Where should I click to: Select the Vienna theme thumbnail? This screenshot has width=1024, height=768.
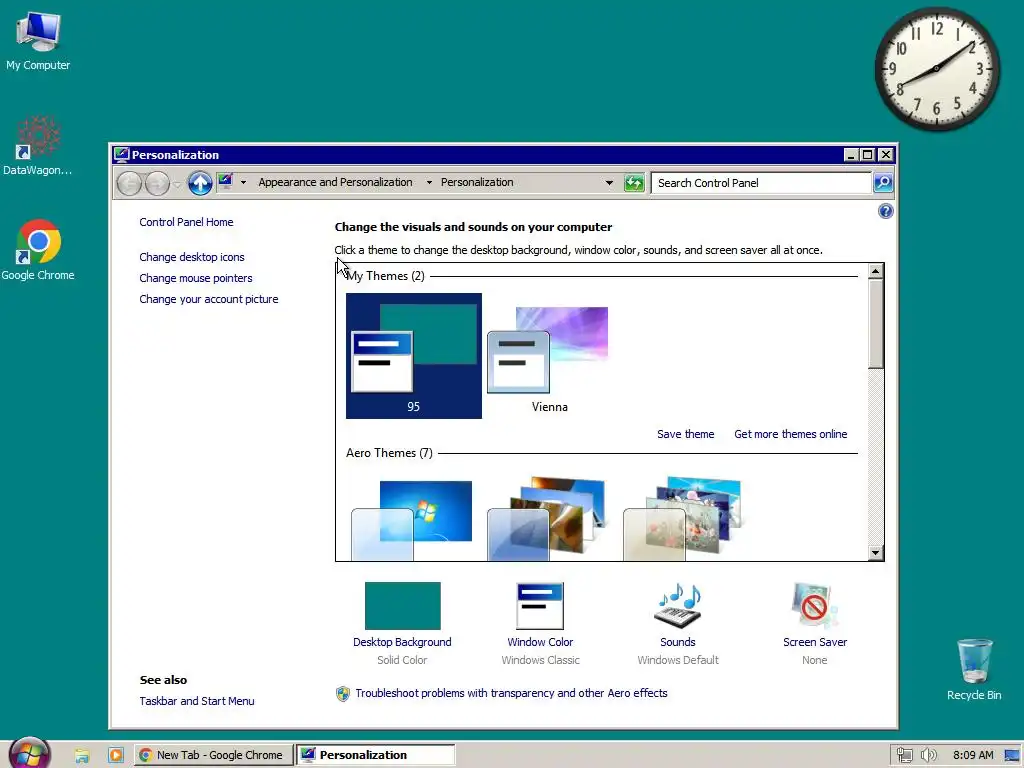pyautogui.click(x=549, y=356)
